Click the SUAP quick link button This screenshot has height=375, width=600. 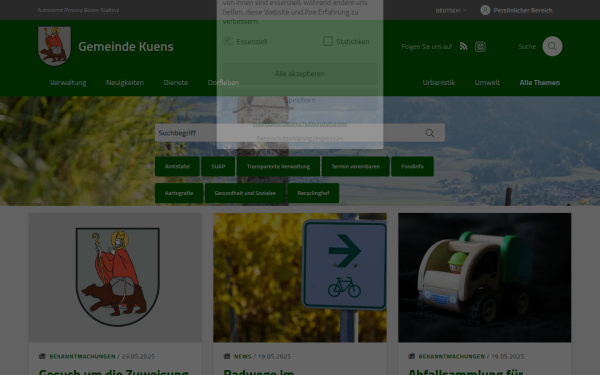click(x=218, y=166)
